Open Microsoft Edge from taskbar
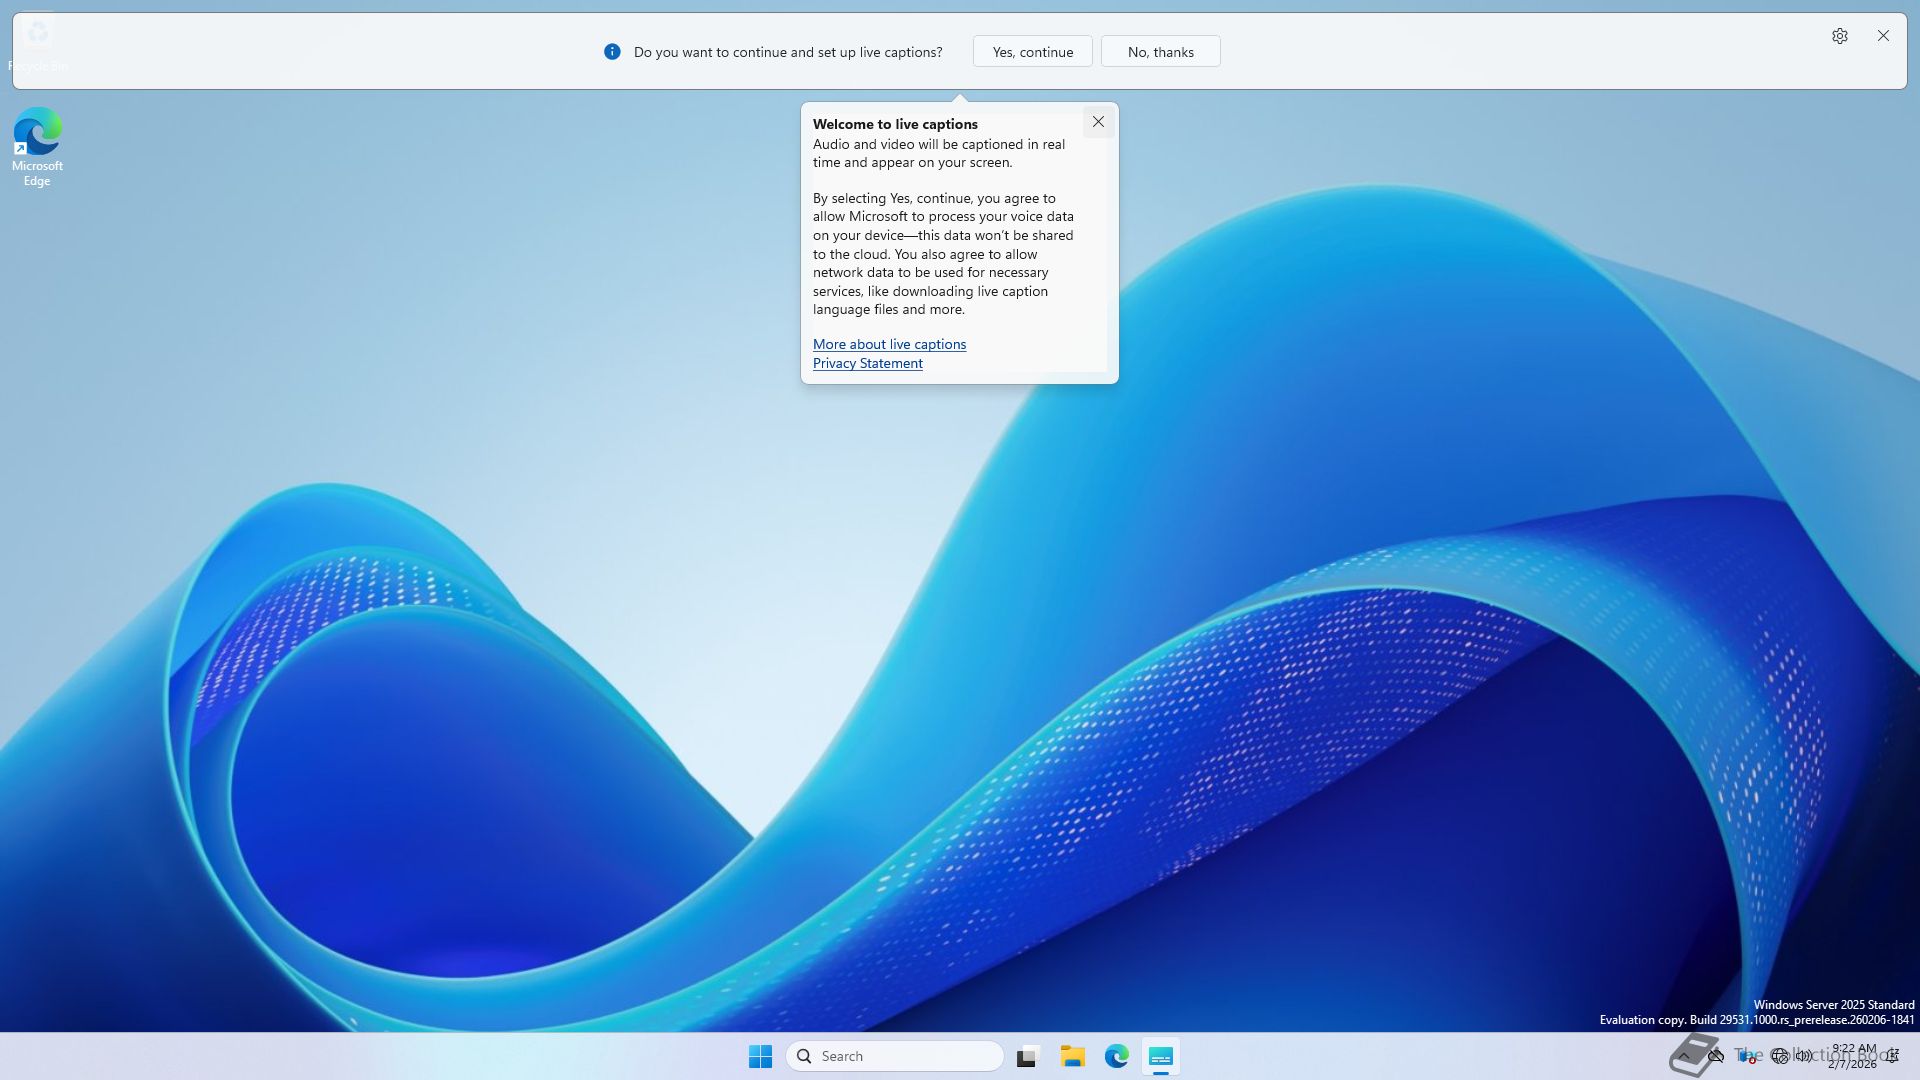The width and height of the screenshot is (1920, 1080). [1117, 1056]
